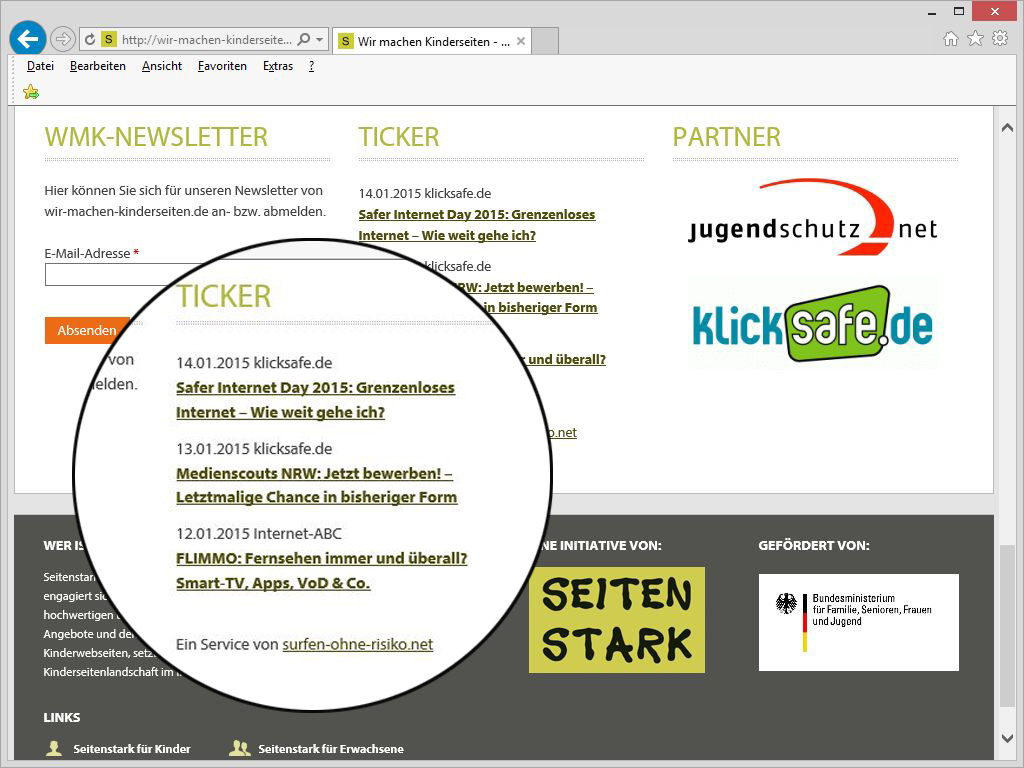Open browser settings with the gear icon

[1000, 39]
